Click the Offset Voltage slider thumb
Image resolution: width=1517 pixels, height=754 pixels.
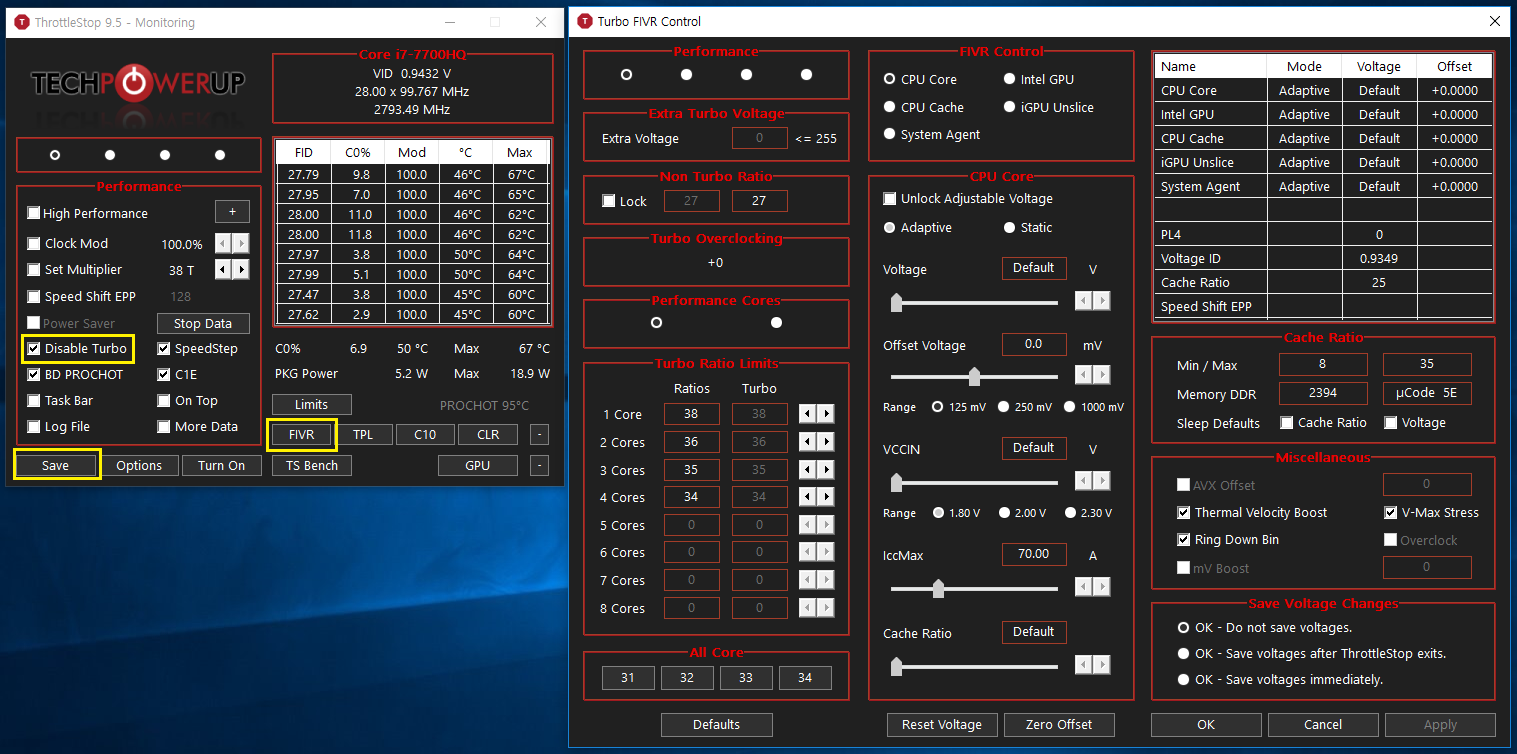click(x=974, y=376)
